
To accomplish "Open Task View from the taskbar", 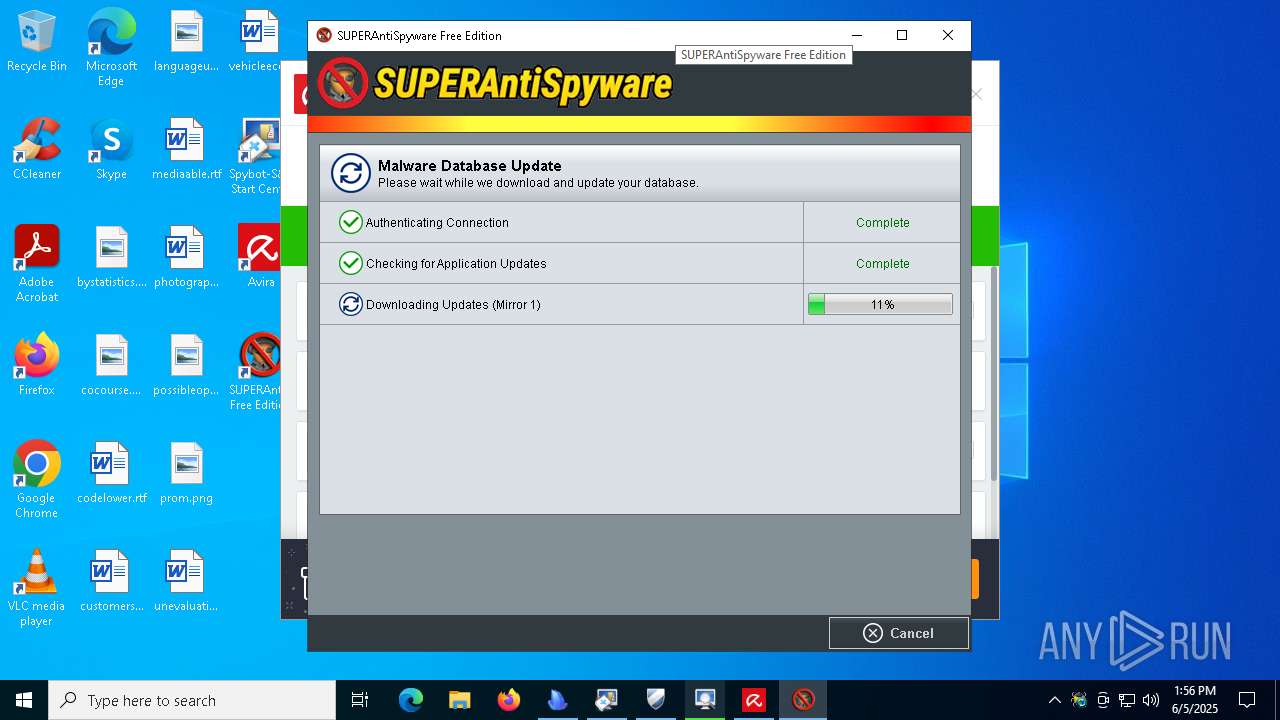I will point(360,700).
